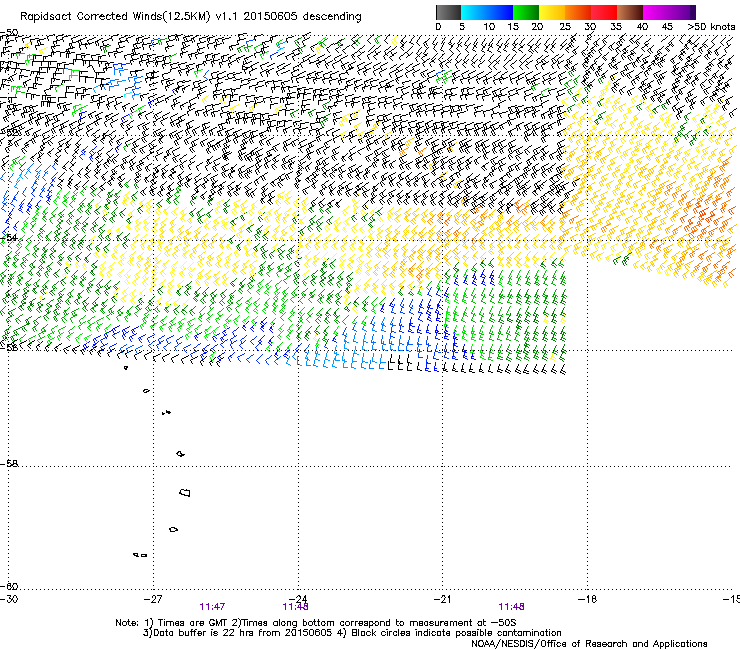Click the '20150605 descending' text in the title
Image resolution: width=740 pixels, height=650 pixels.
pyautogui.click(x=302, y=17)
